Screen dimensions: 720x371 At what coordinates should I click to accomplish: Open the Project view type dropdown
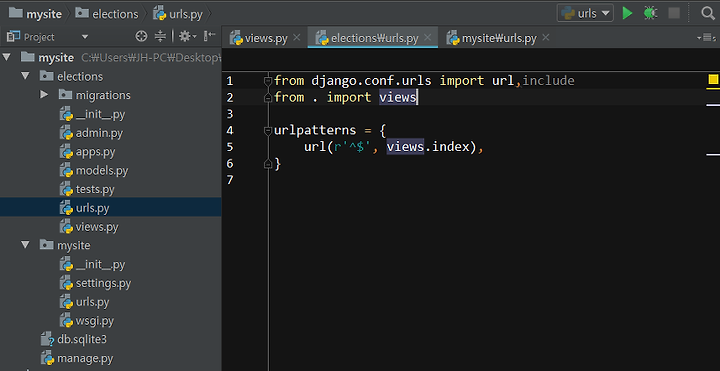84,37
